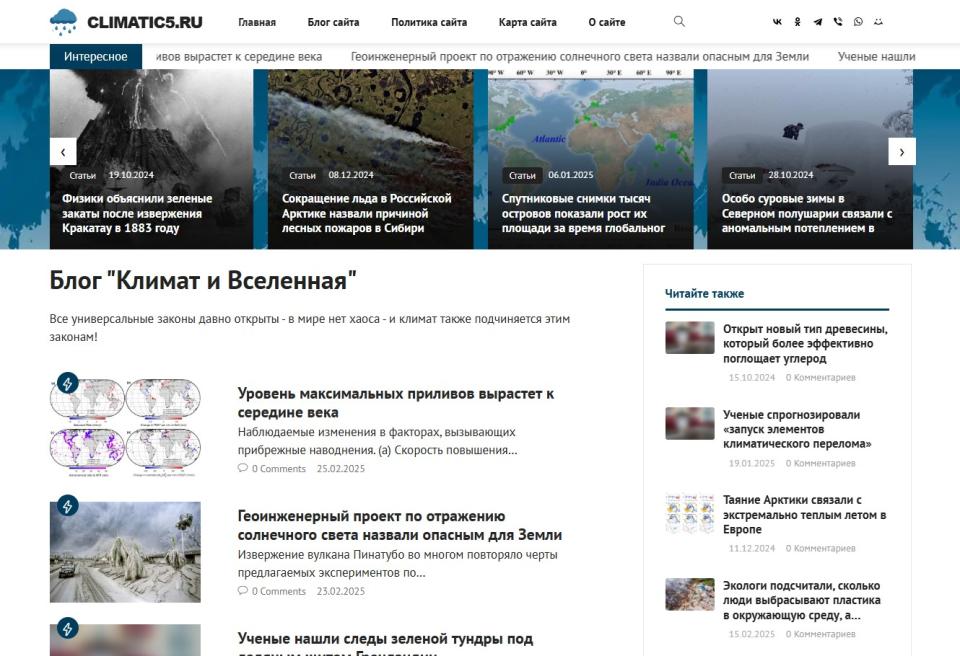The width and height of the screenshot is (960, 656).
Task: Open the Главная menu item
Action: click(x=257, y=22)
